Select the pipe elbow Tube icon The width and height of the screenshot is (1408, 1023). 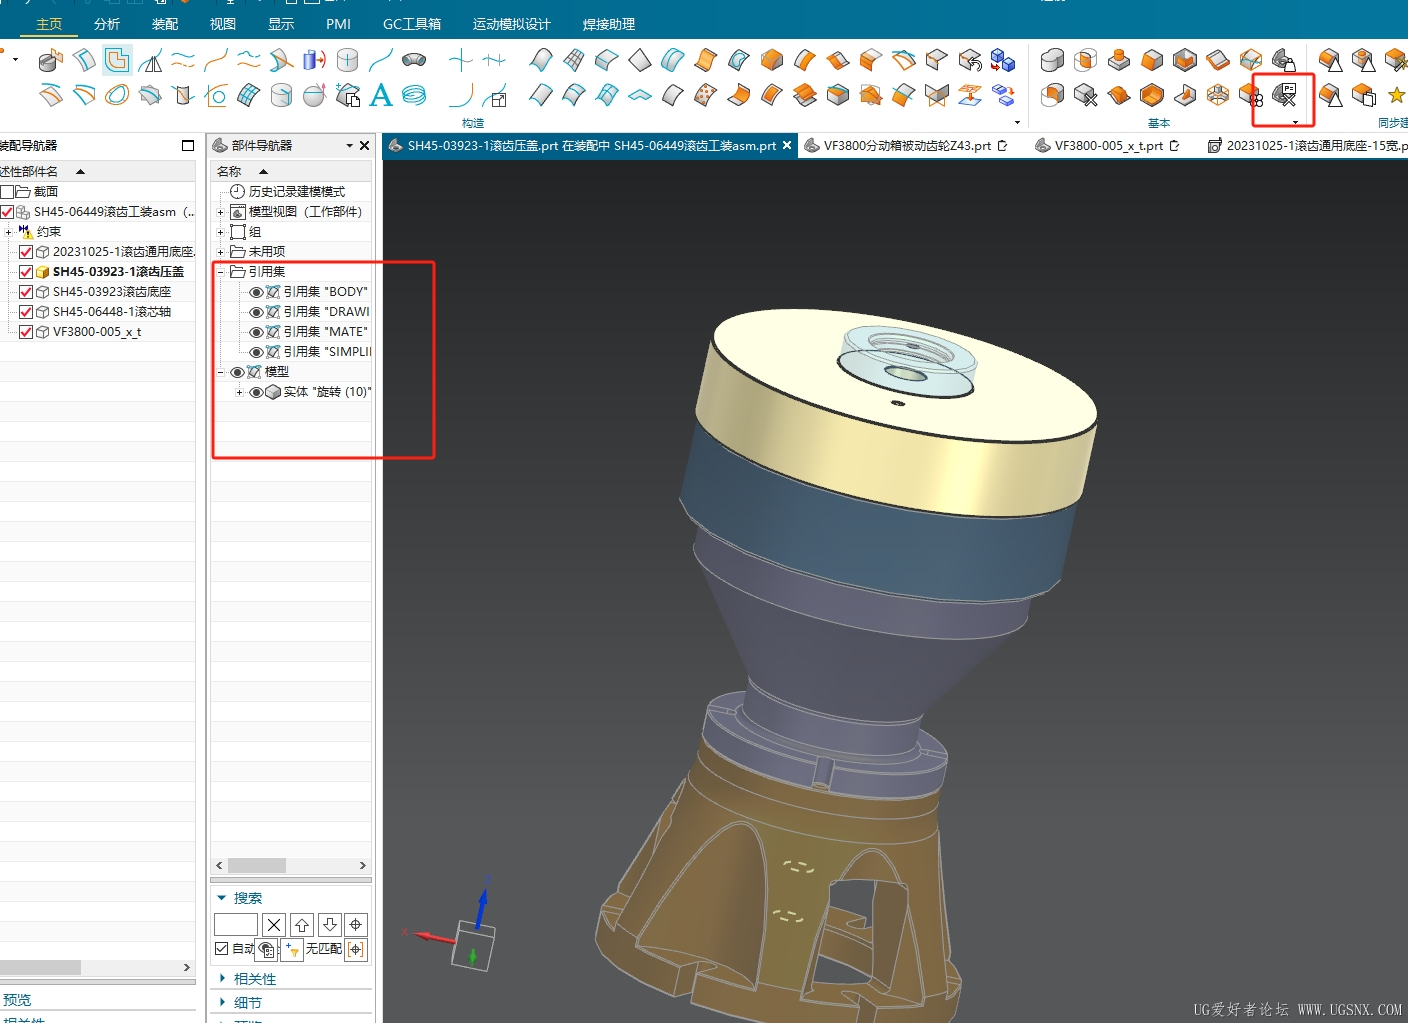(414, 60)
